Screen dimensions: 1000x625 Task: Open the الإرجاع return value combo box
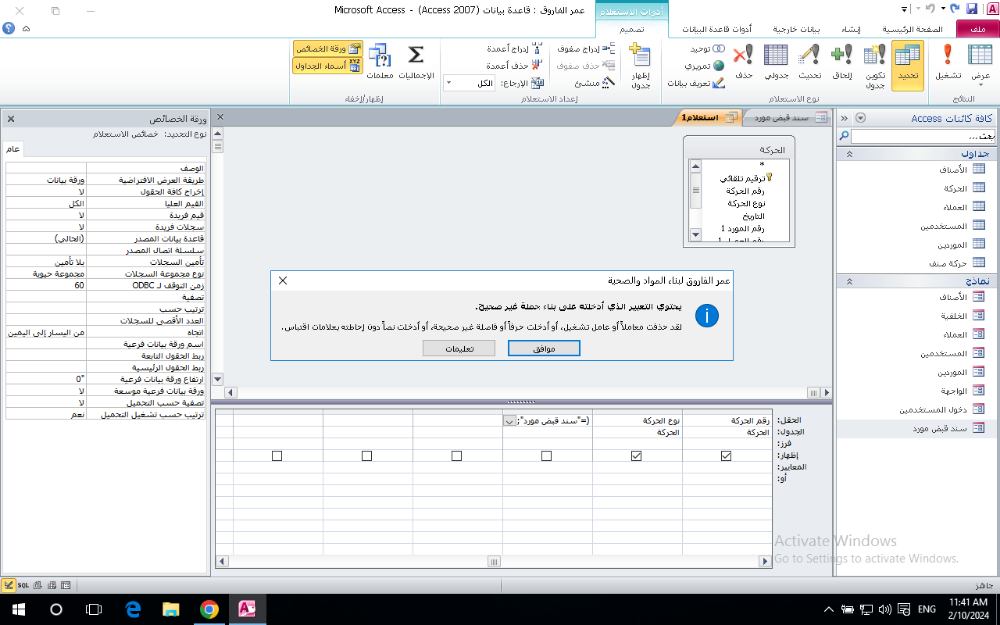point(469,83)
